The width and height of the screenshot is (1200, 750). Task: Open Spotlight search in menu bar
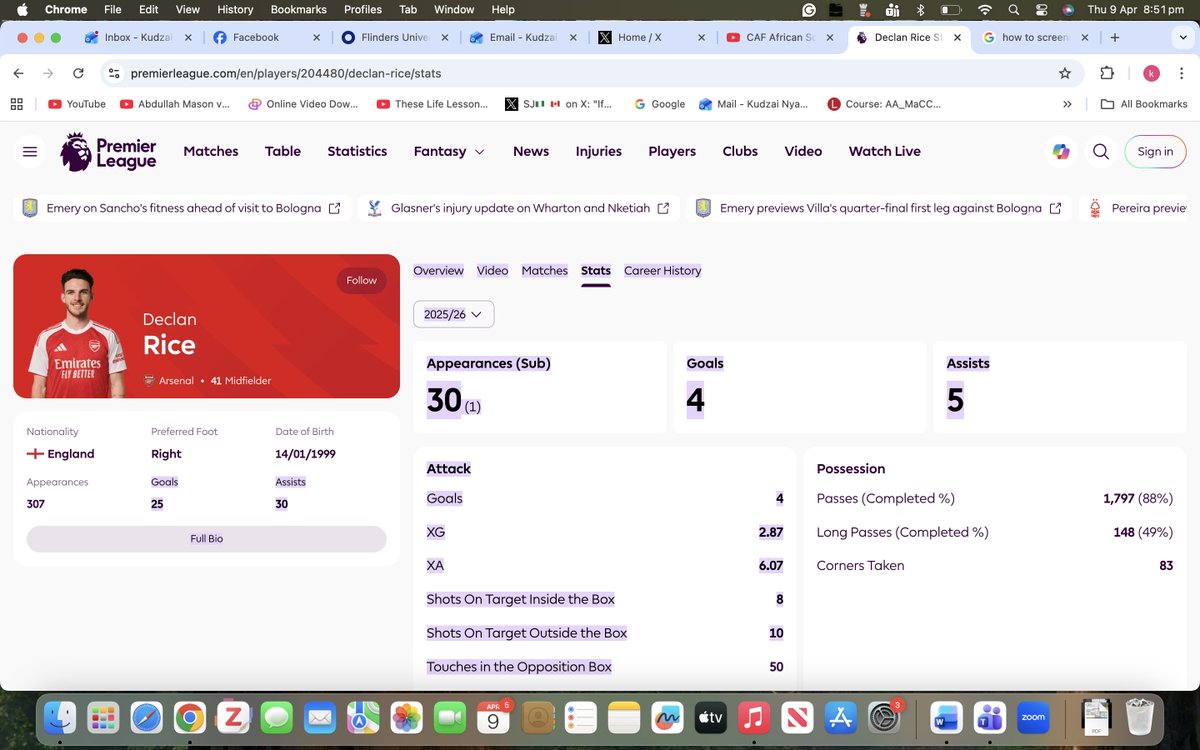click(x=1013, y=9)
